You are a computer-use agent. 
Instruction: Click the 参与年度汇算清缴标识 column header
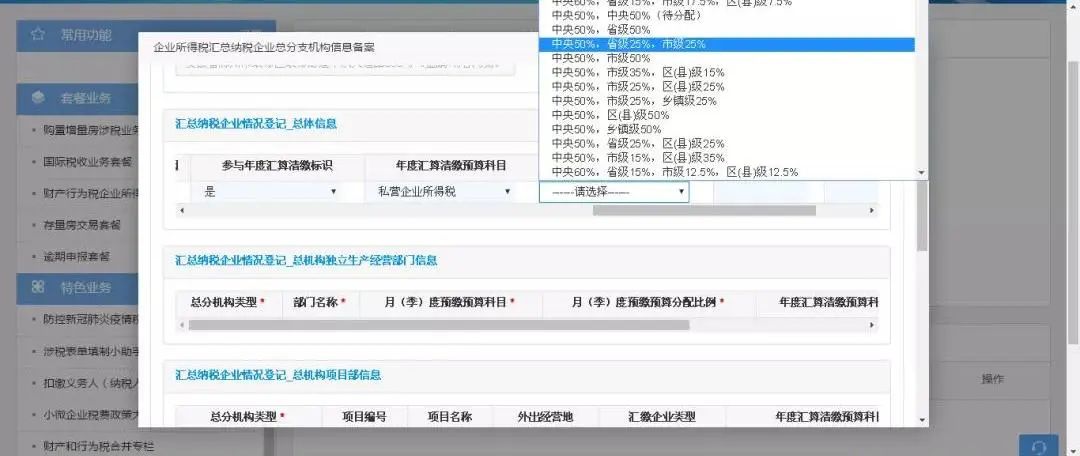click(x=278, y=165)
